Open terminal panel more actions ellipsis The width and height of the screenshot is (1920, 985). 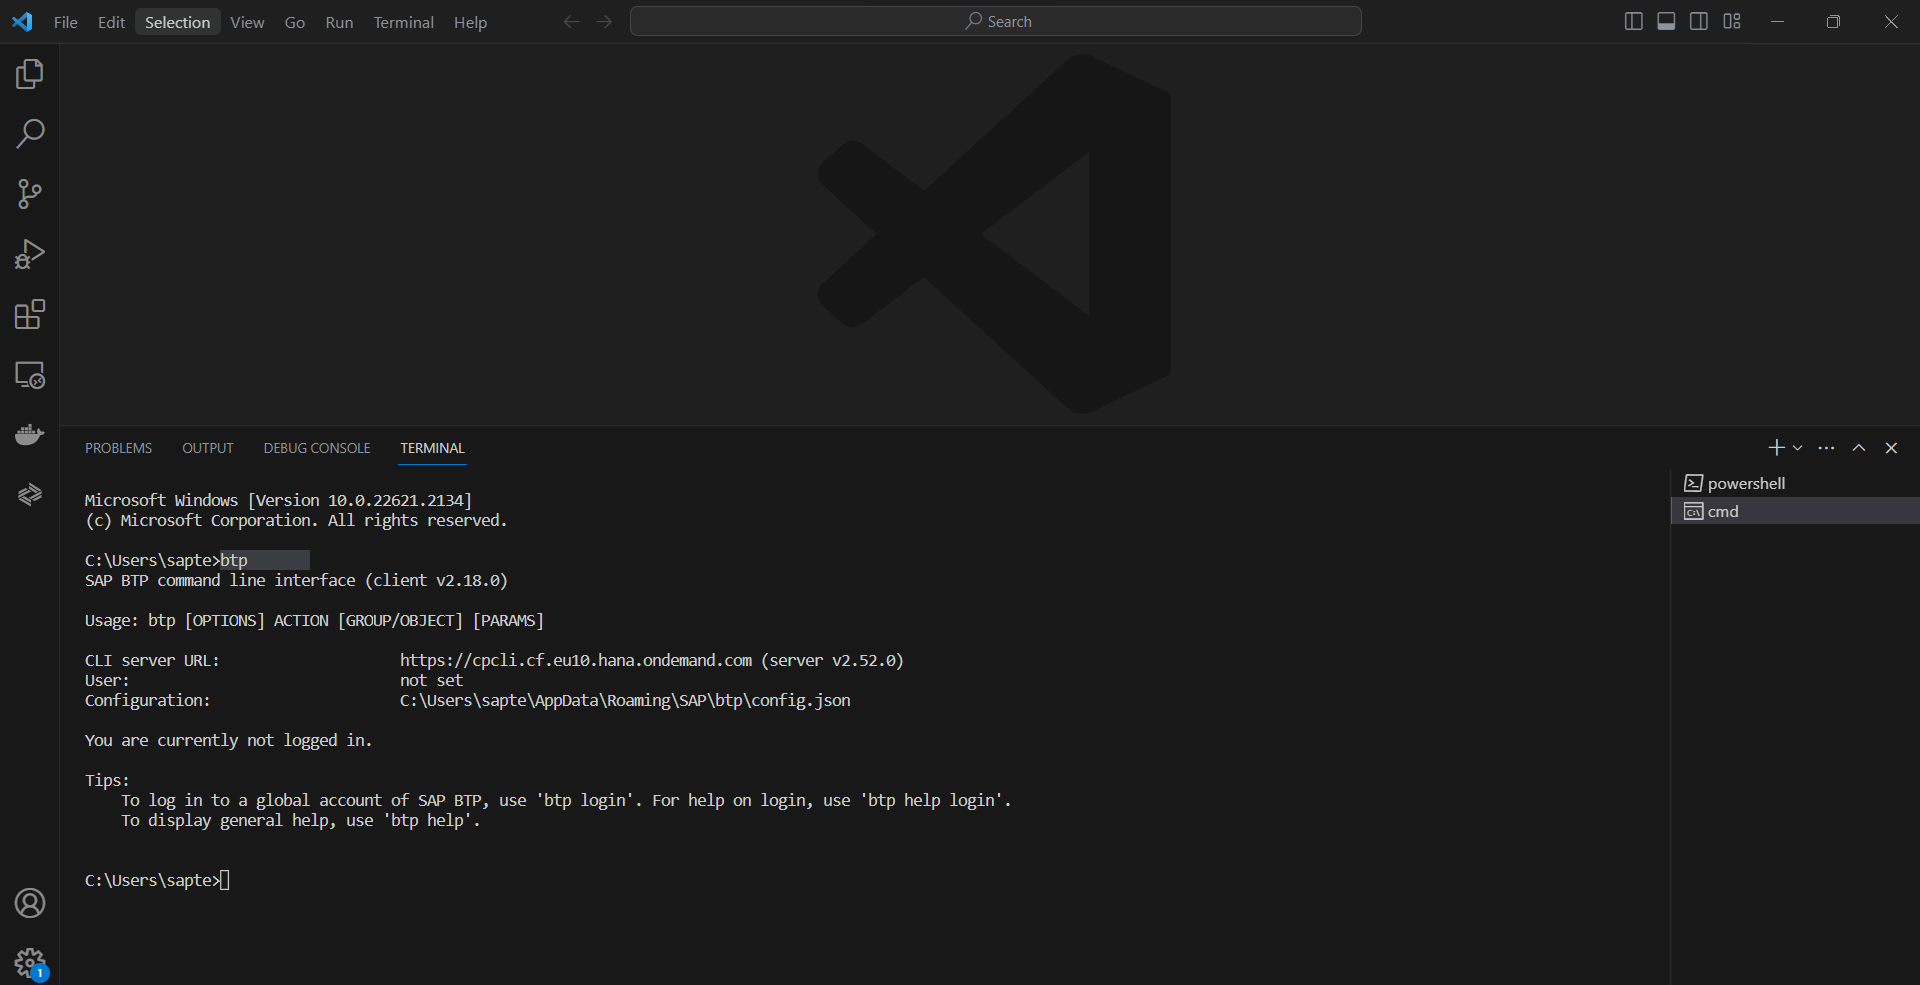(x=1827, y=448)
